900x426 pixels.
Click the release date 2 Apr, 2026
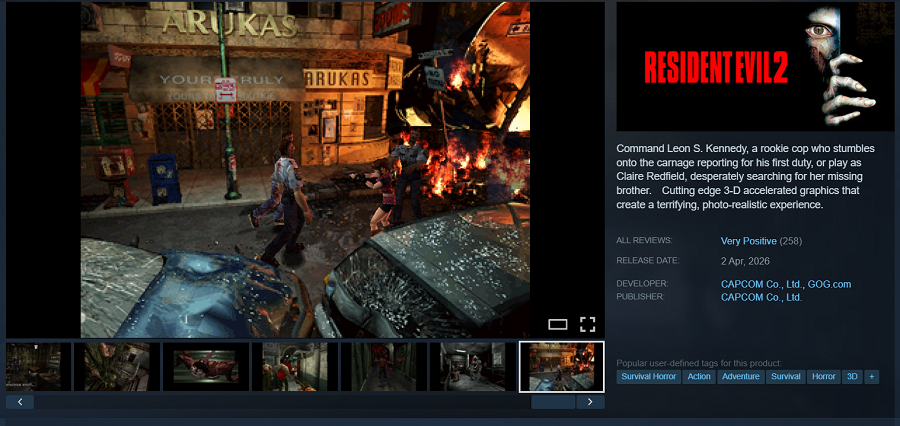coord(745,261)
